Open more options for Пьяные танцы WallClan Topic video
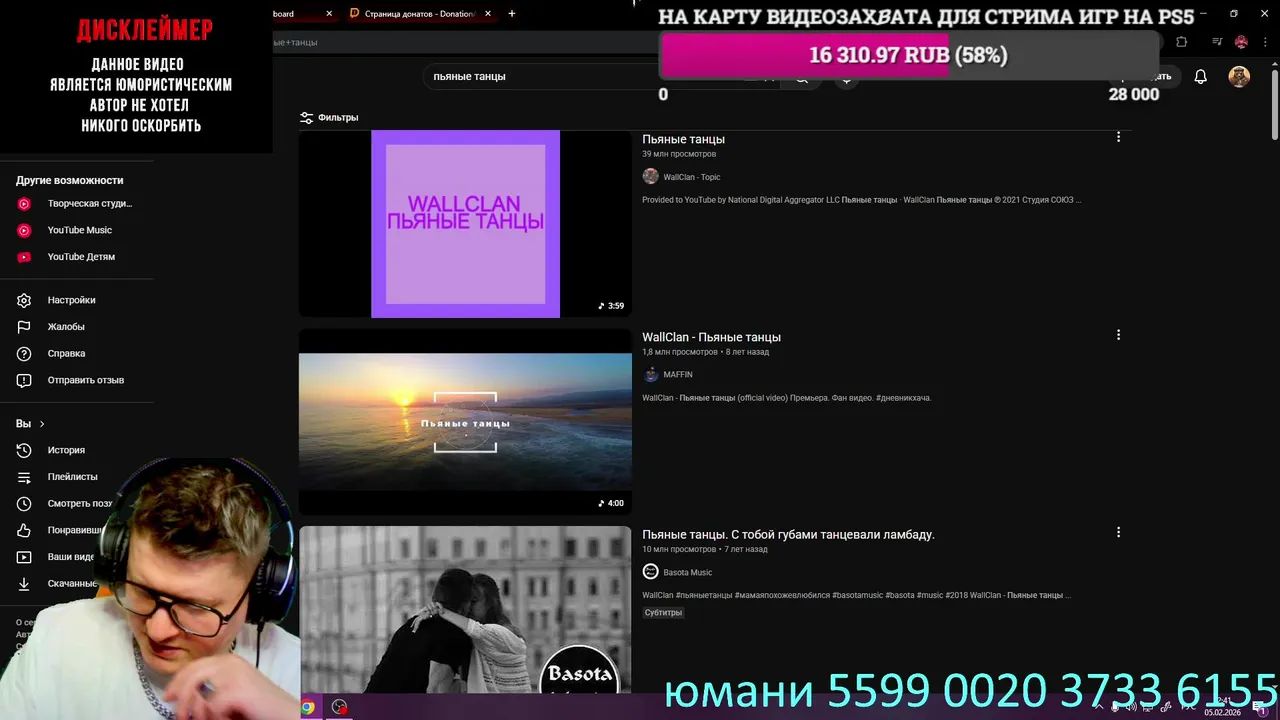Viewport: 1280px width, 720px height. point(1118,137)
